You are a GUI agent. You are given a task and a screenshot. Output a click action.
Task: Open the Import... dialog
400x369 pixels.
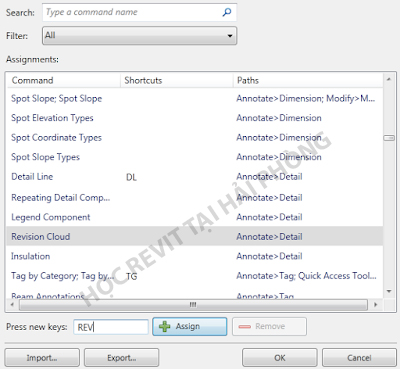click(42, 358)
